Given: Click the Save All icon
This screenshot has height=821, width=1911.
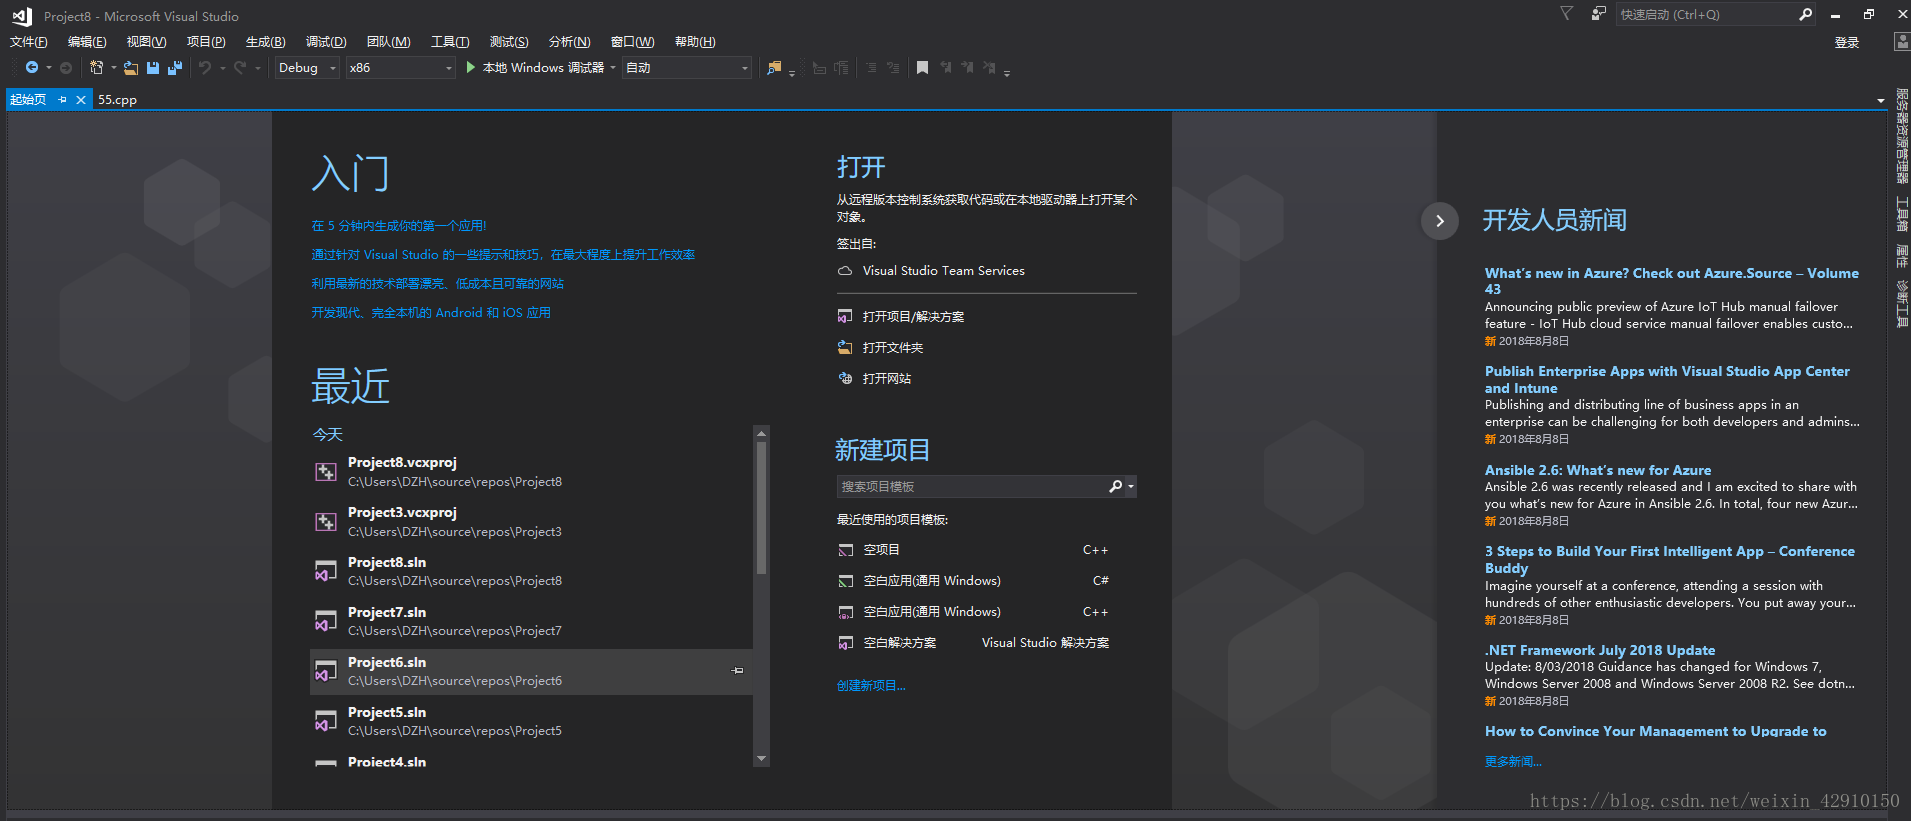Looking at the screenshot, I should click(x=175, y=68).
